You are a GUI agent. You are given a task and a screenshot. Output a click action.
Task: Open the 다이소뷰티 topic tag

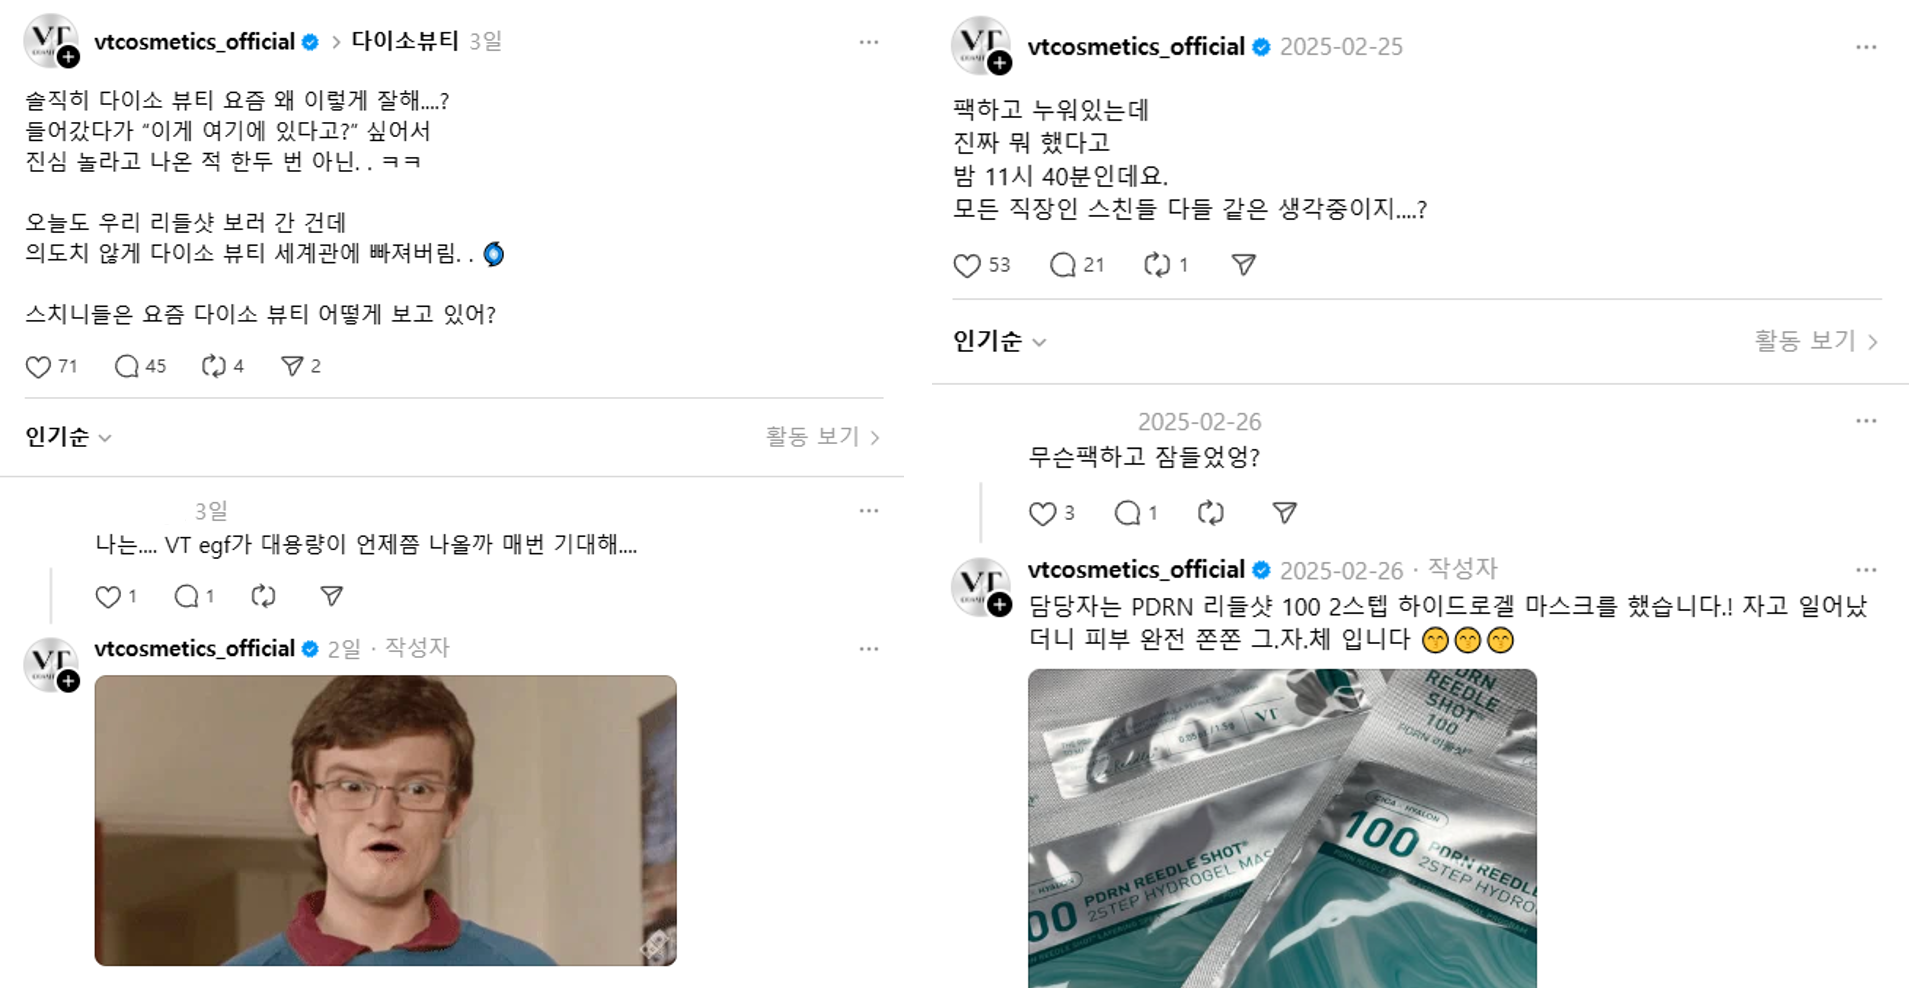[404, 41]
